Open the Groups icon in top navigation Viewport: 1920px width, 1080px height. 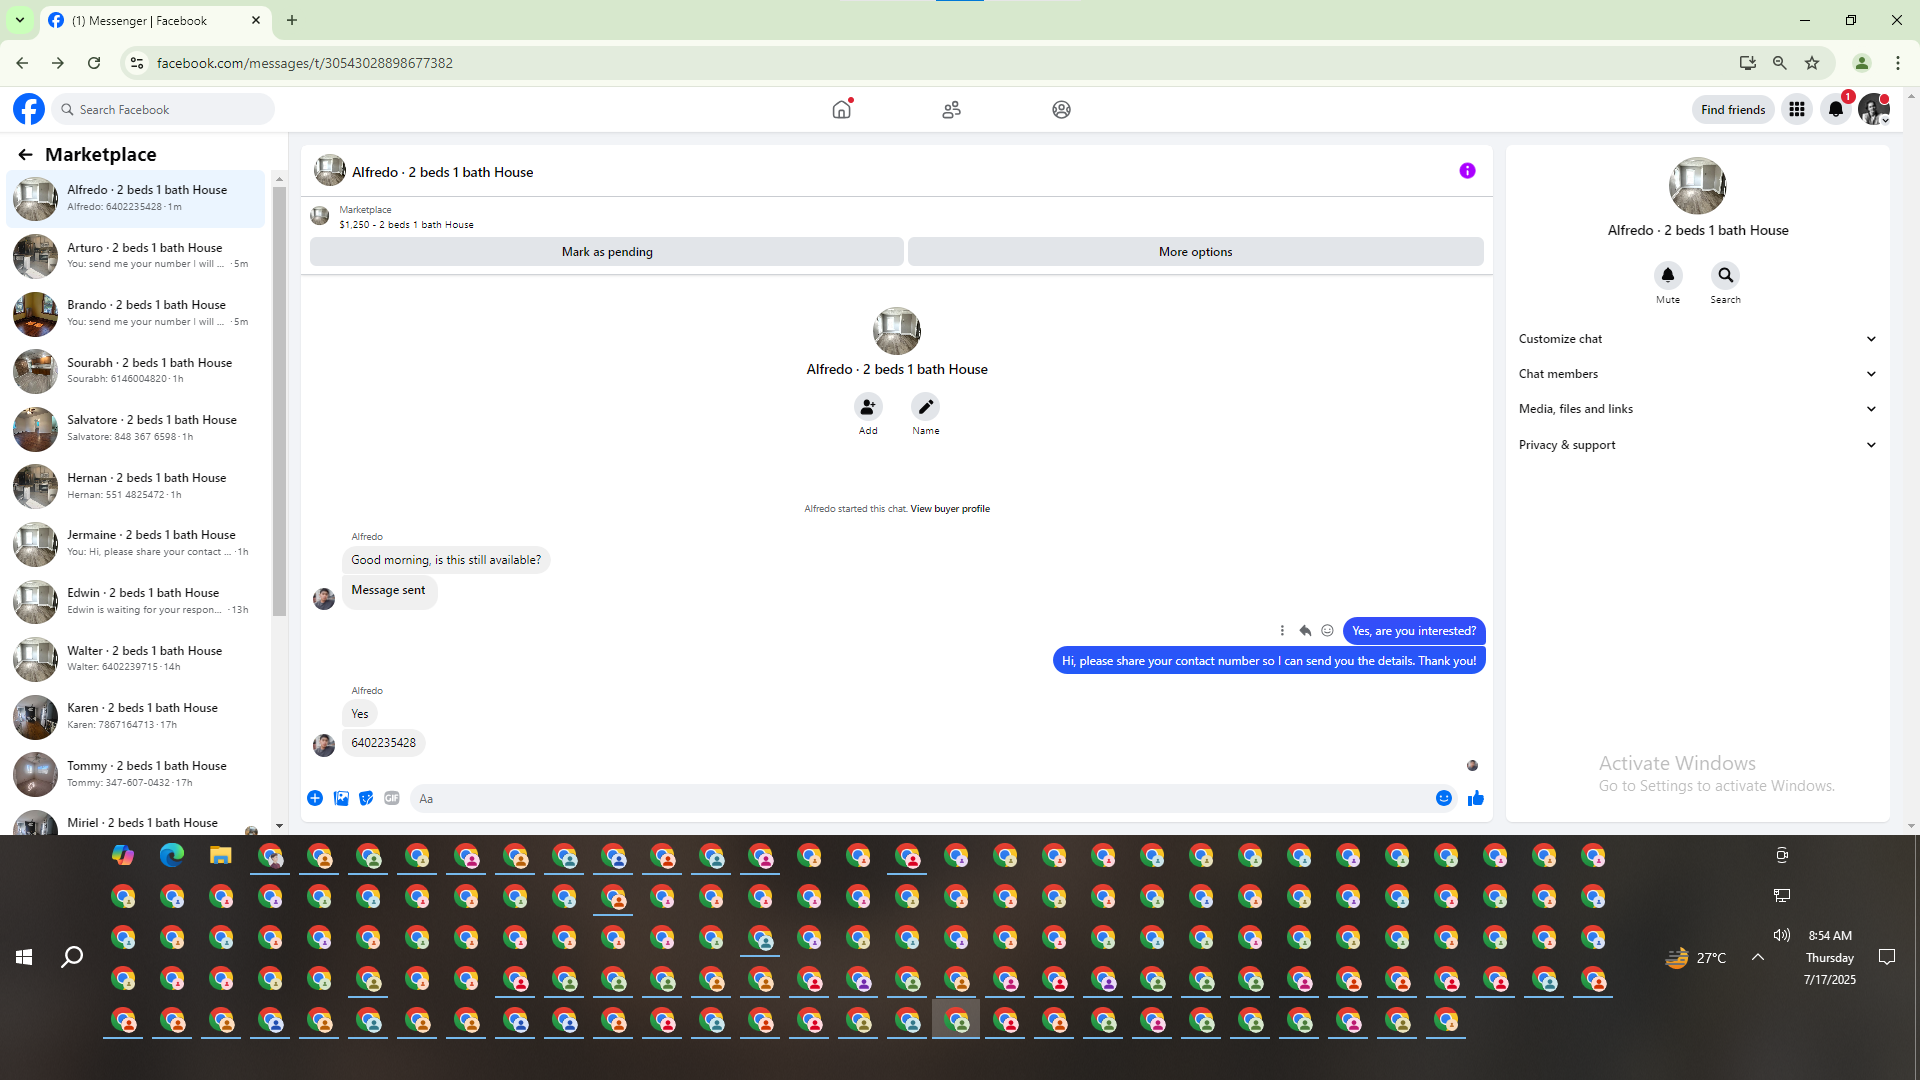point(1061,110)
